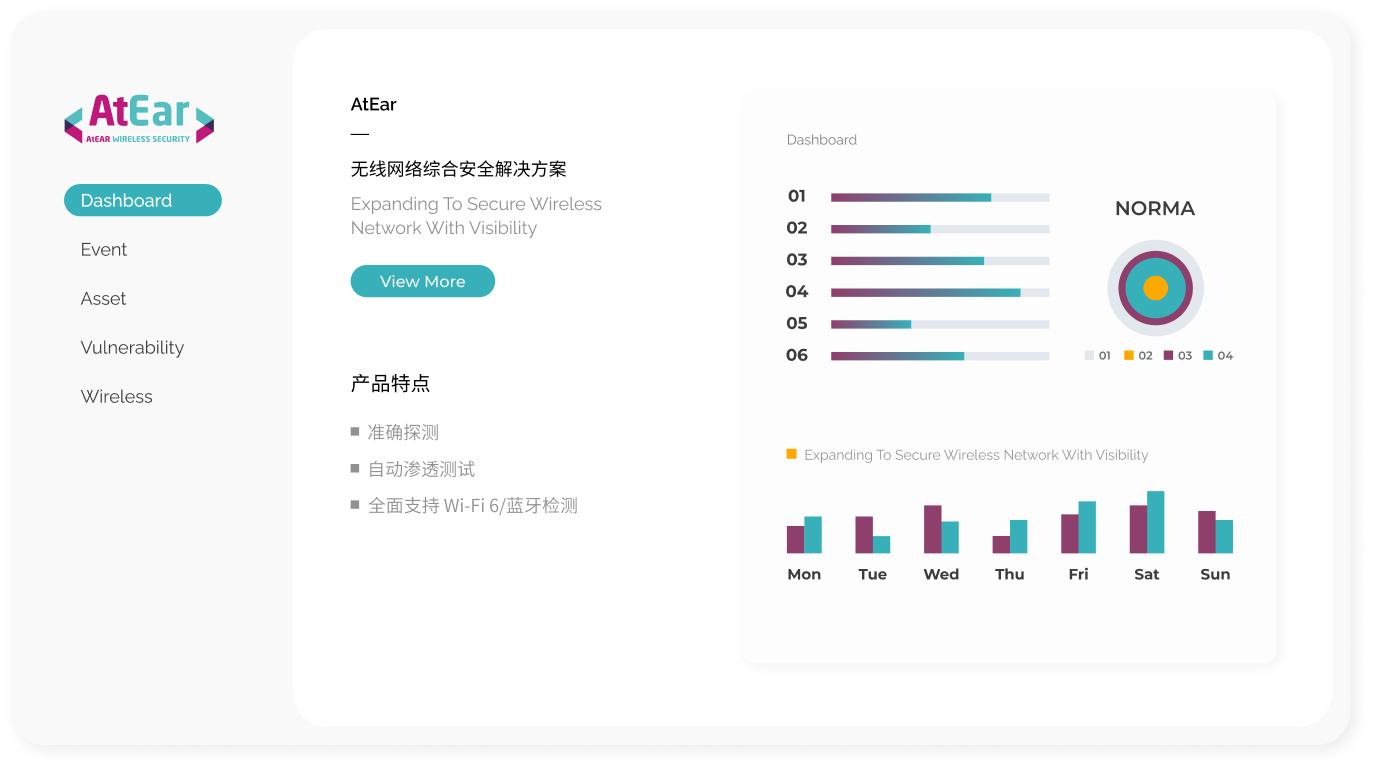This screenshot has width=1373, height=767.
Task: Click the Tue label on bar chart
Action: coord(873,574)
